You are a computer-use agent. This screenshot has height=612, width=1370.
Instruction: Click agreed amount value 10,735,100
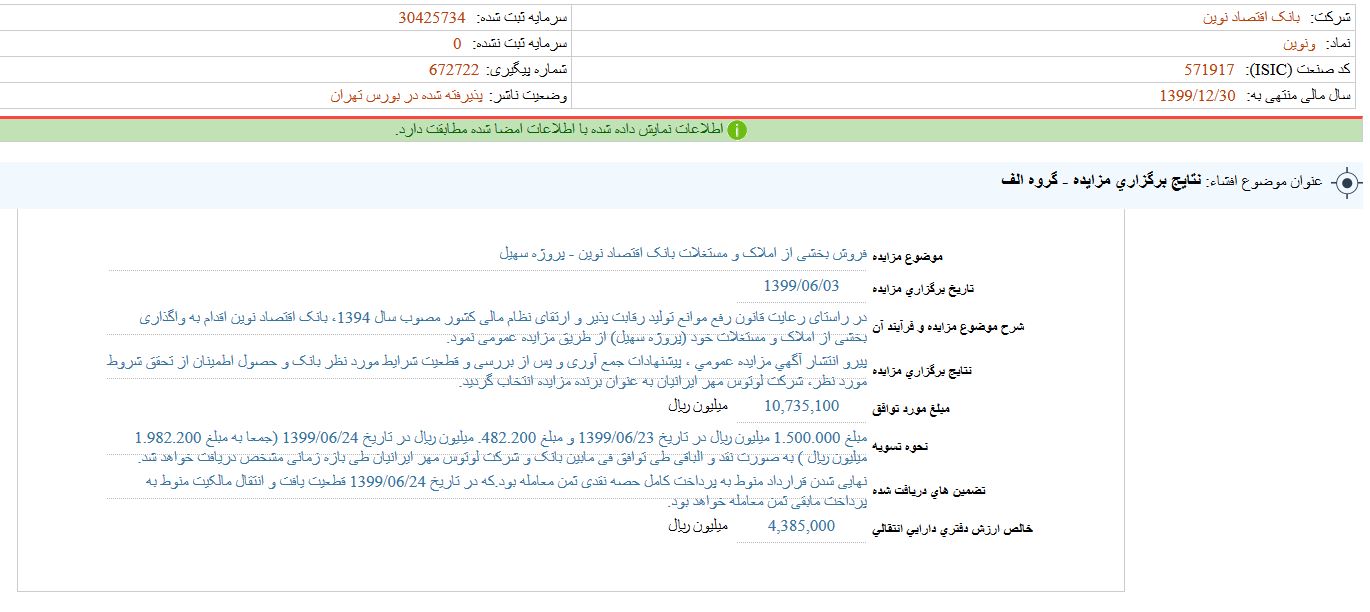pos(802,406)
